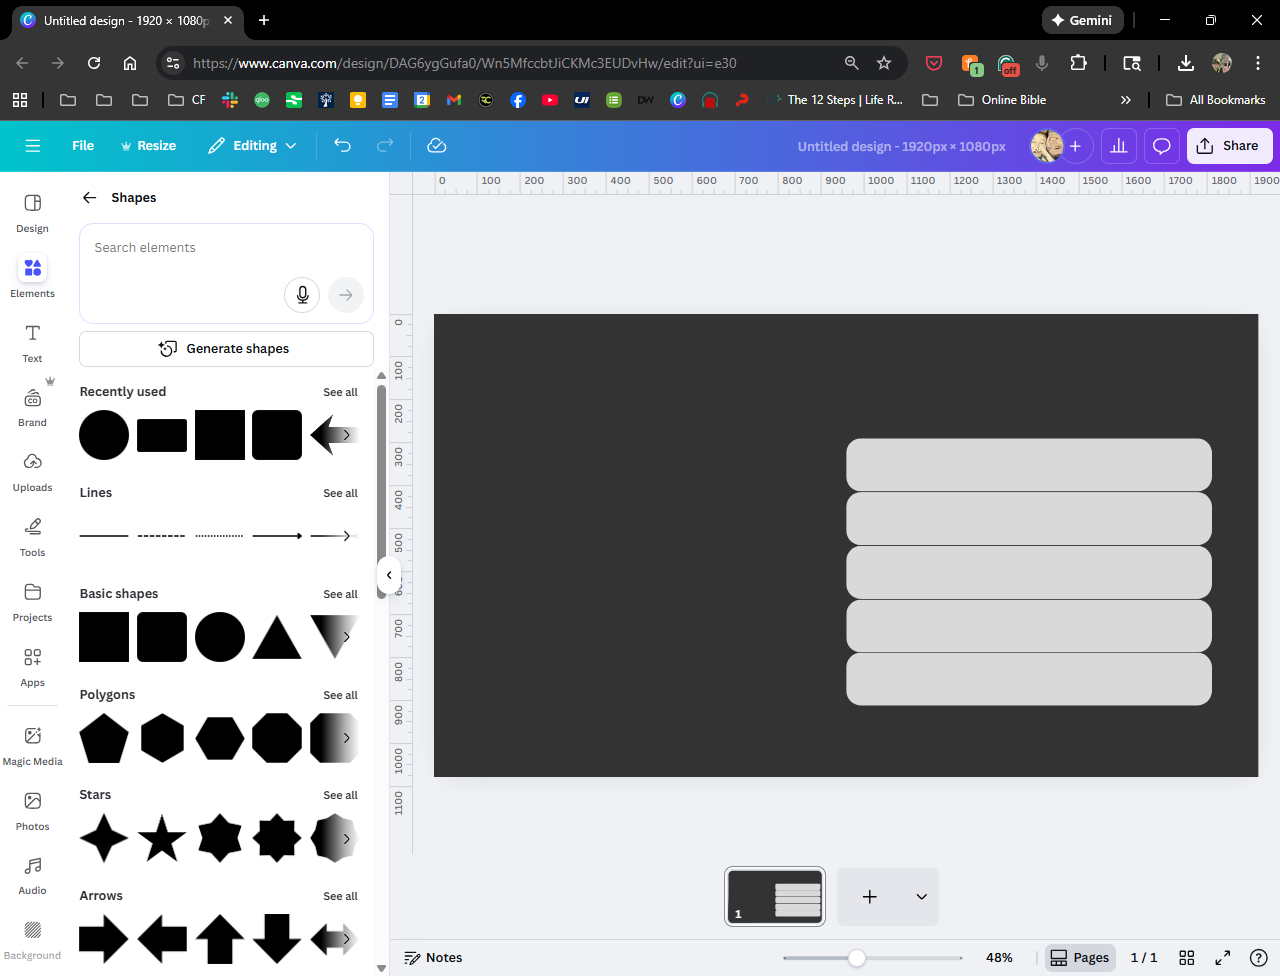The width and height of the screenshot is (1280, 976).
Task: Open the Magic Media app
Action: [32, 745]
